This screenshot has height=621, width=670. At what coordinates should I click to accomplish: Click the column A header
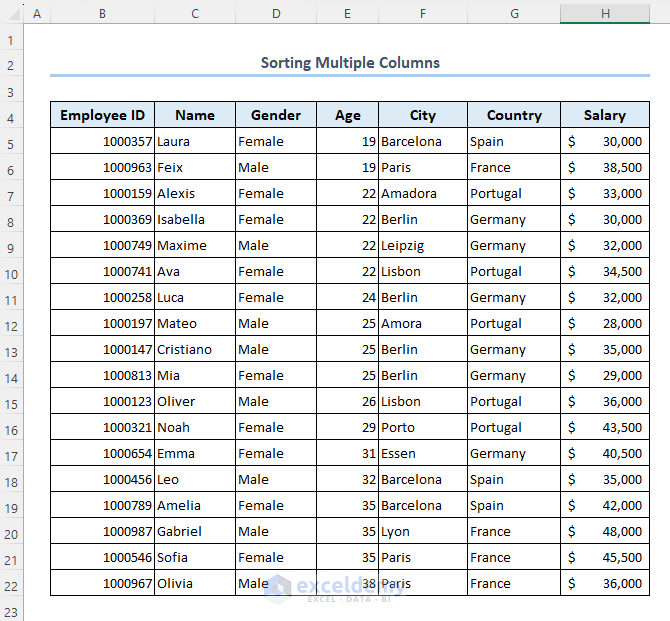point(37,14)
